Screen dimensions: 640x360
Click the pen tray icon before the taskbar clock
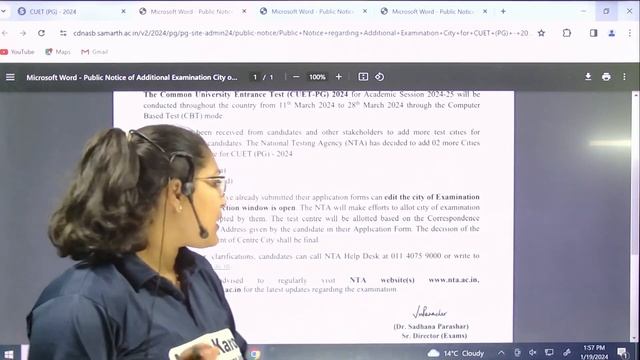pyautogui.click(x=567, y=352)
